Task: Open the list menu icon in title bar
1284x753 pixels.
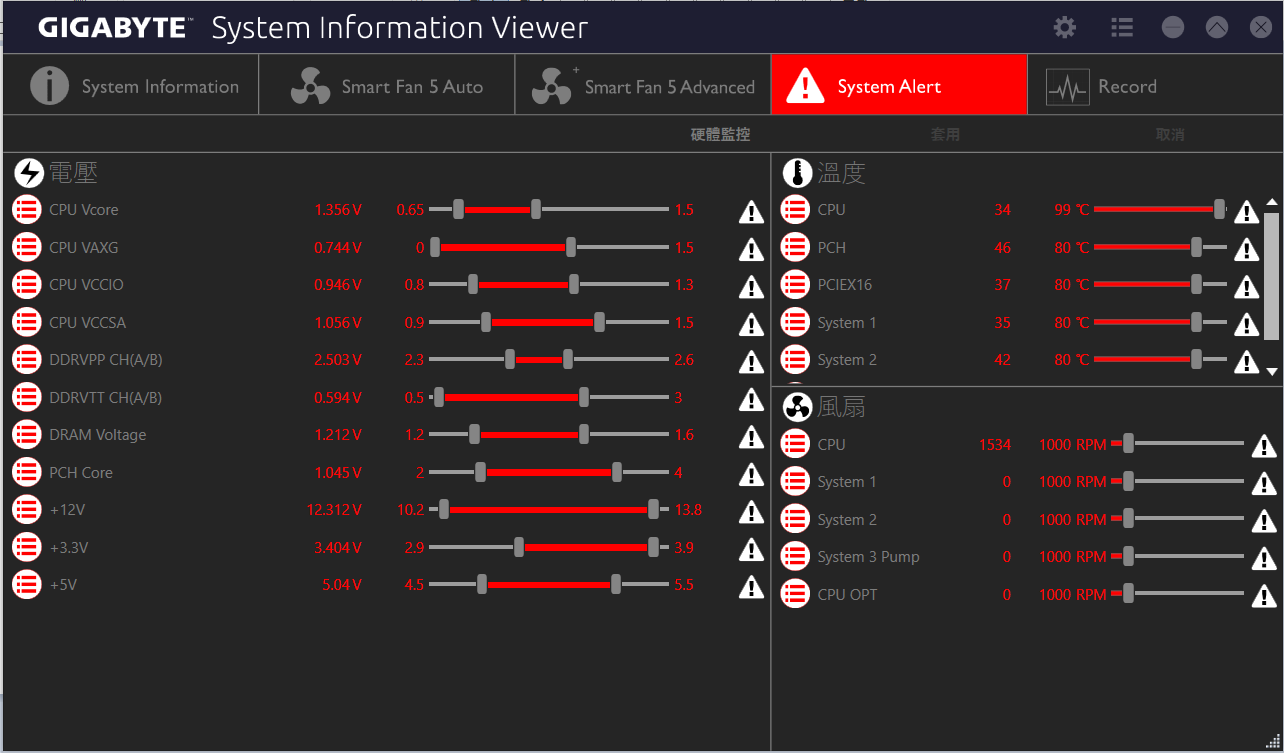Action: [1122, 27]
